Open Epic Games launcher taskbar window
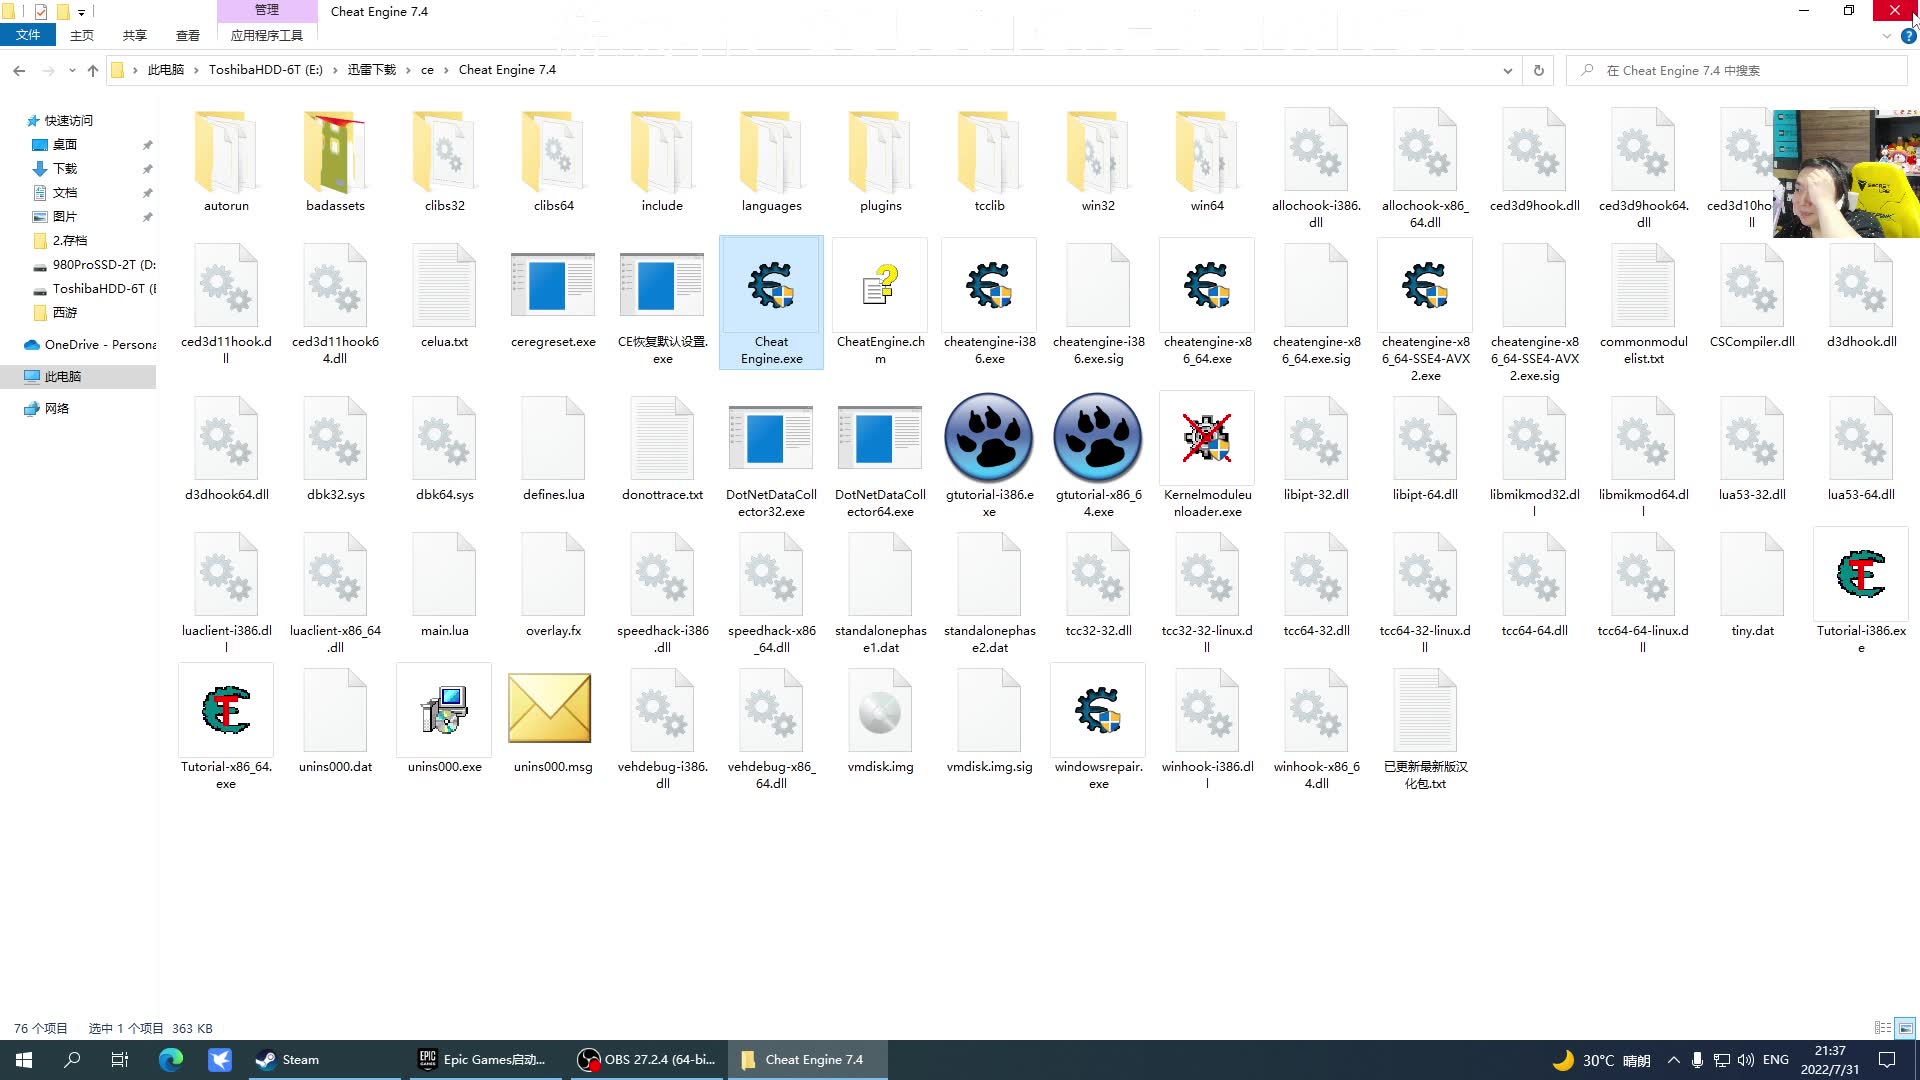1920x1080 pixels. tap(485, 1060)
